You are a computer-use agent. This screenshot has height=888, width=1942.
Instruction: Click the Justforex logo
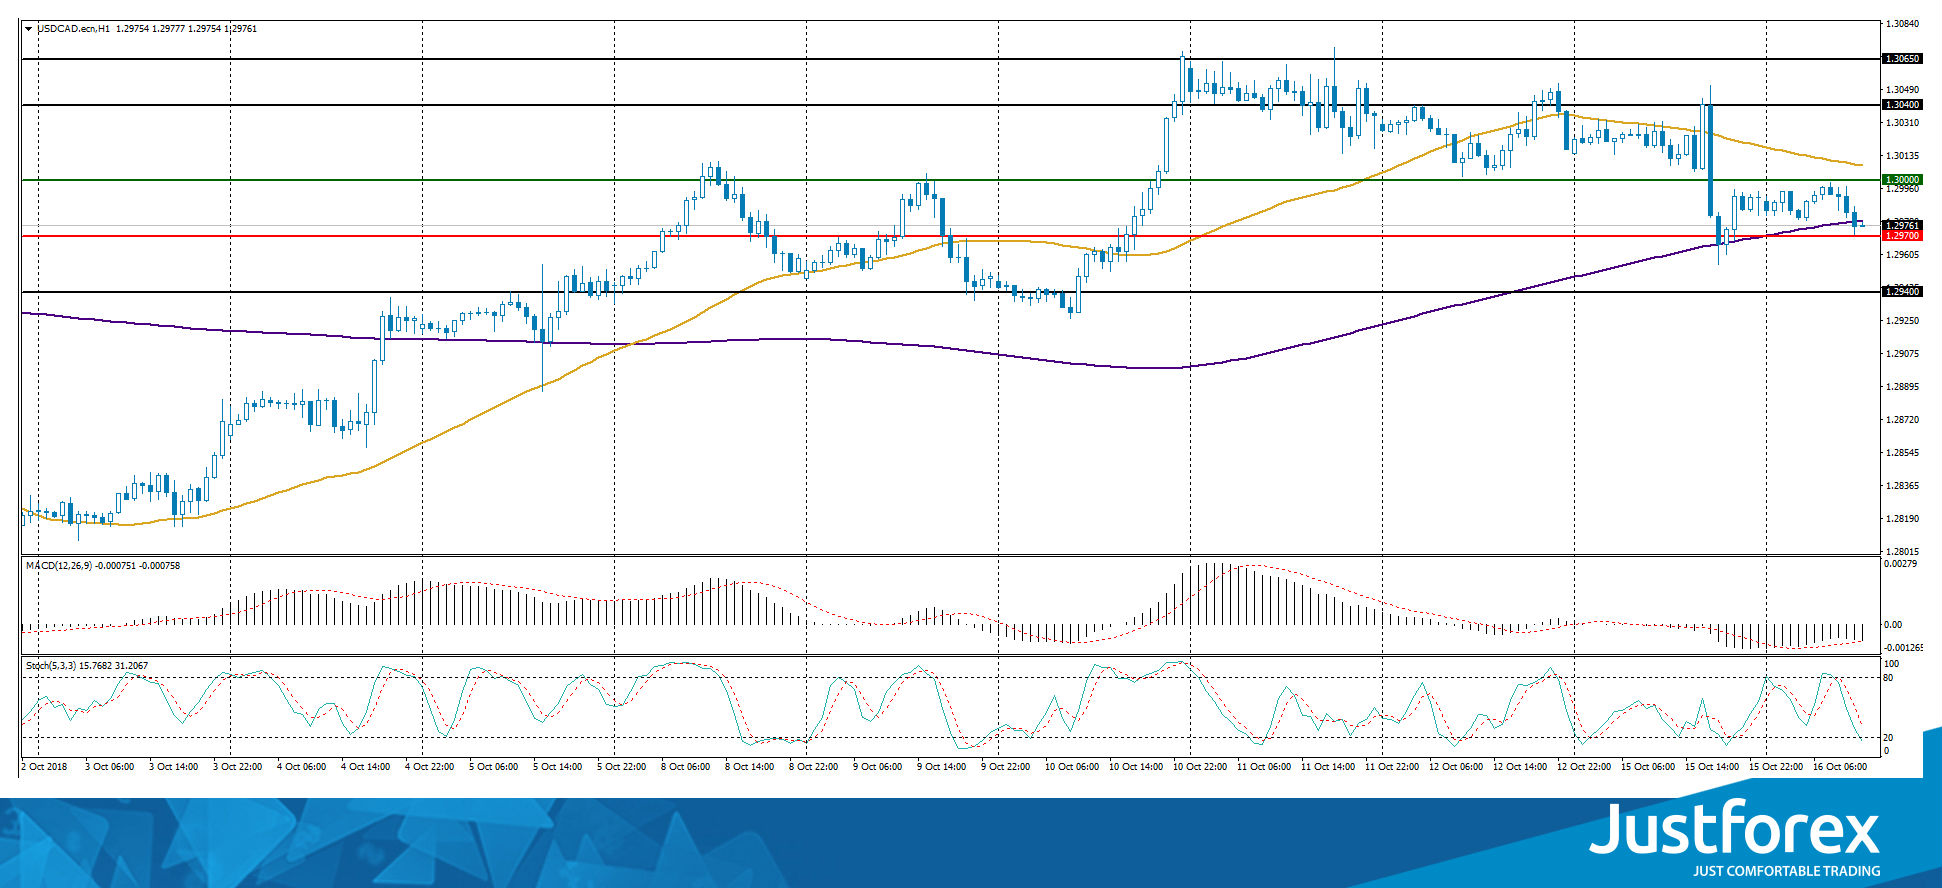(1735, 828)
